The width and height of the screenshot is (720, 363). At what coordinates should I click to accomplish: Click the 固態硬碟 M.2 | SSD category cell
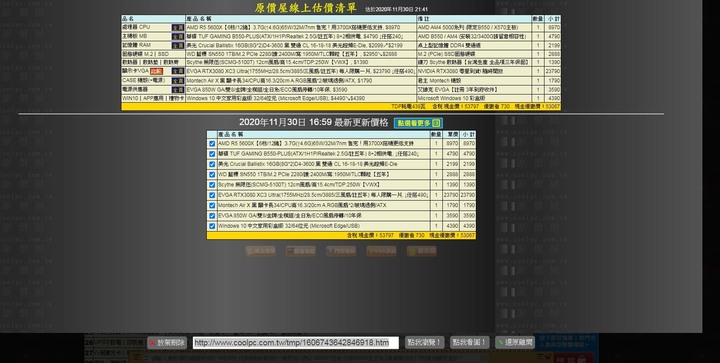point(153,54)
